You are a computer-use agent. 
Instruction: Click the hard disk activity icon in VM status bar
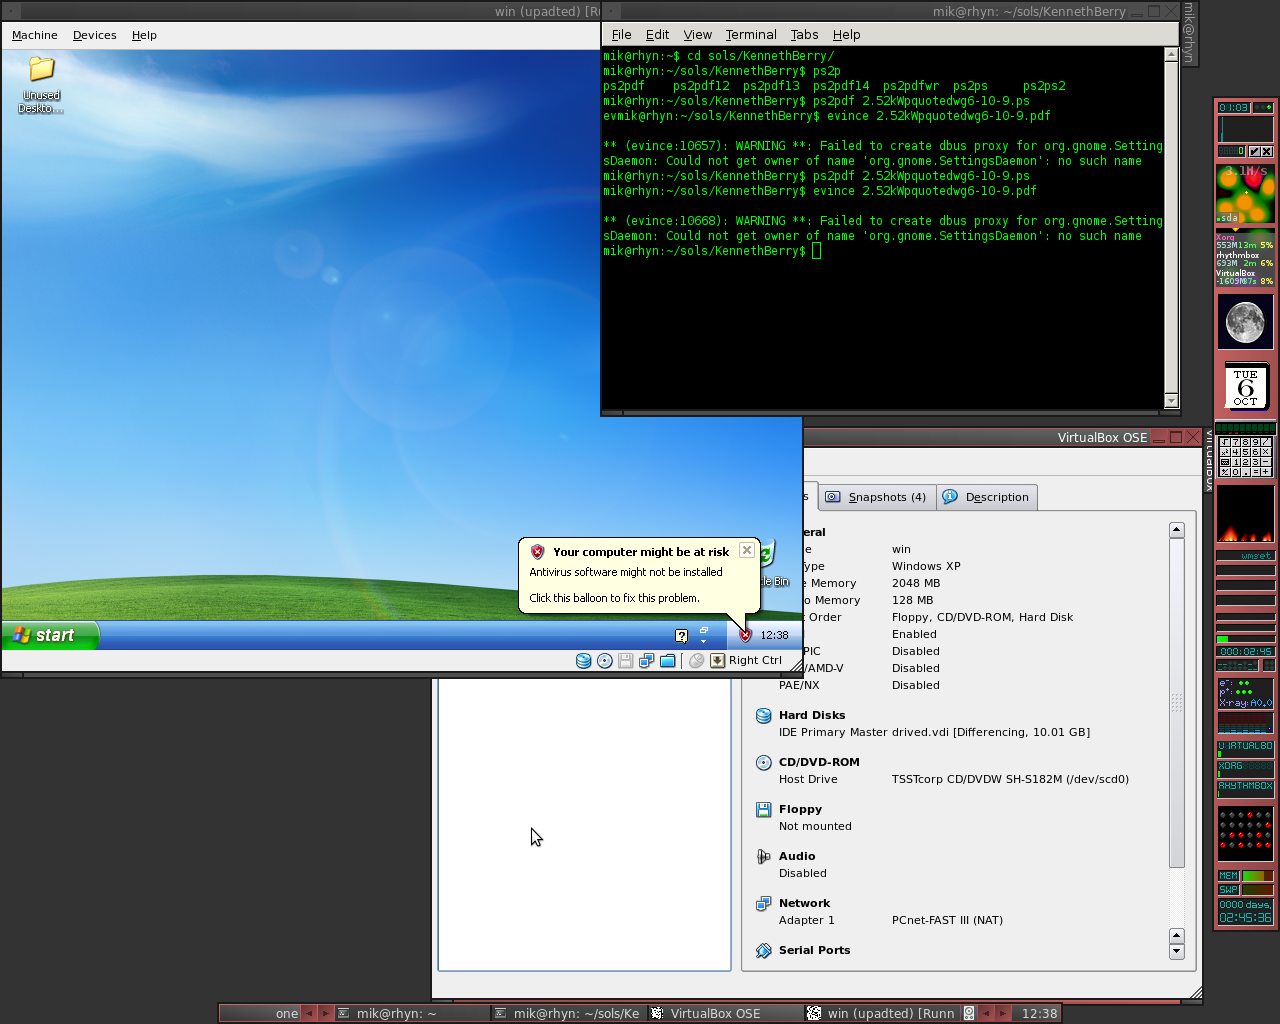[584, 661]
